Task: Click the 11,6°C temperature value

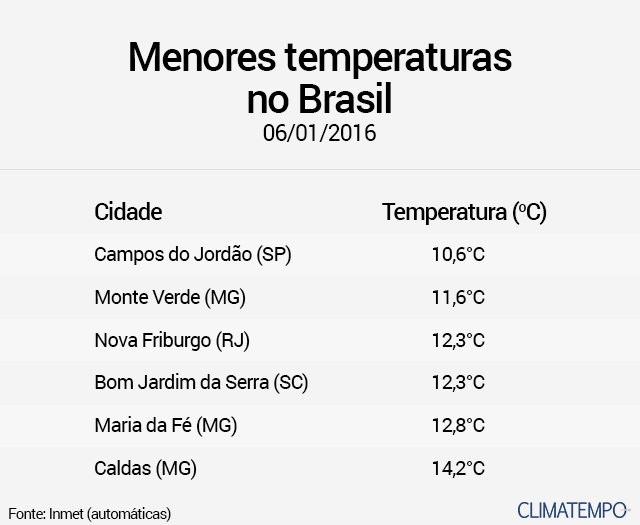Action: pos(458,298)
